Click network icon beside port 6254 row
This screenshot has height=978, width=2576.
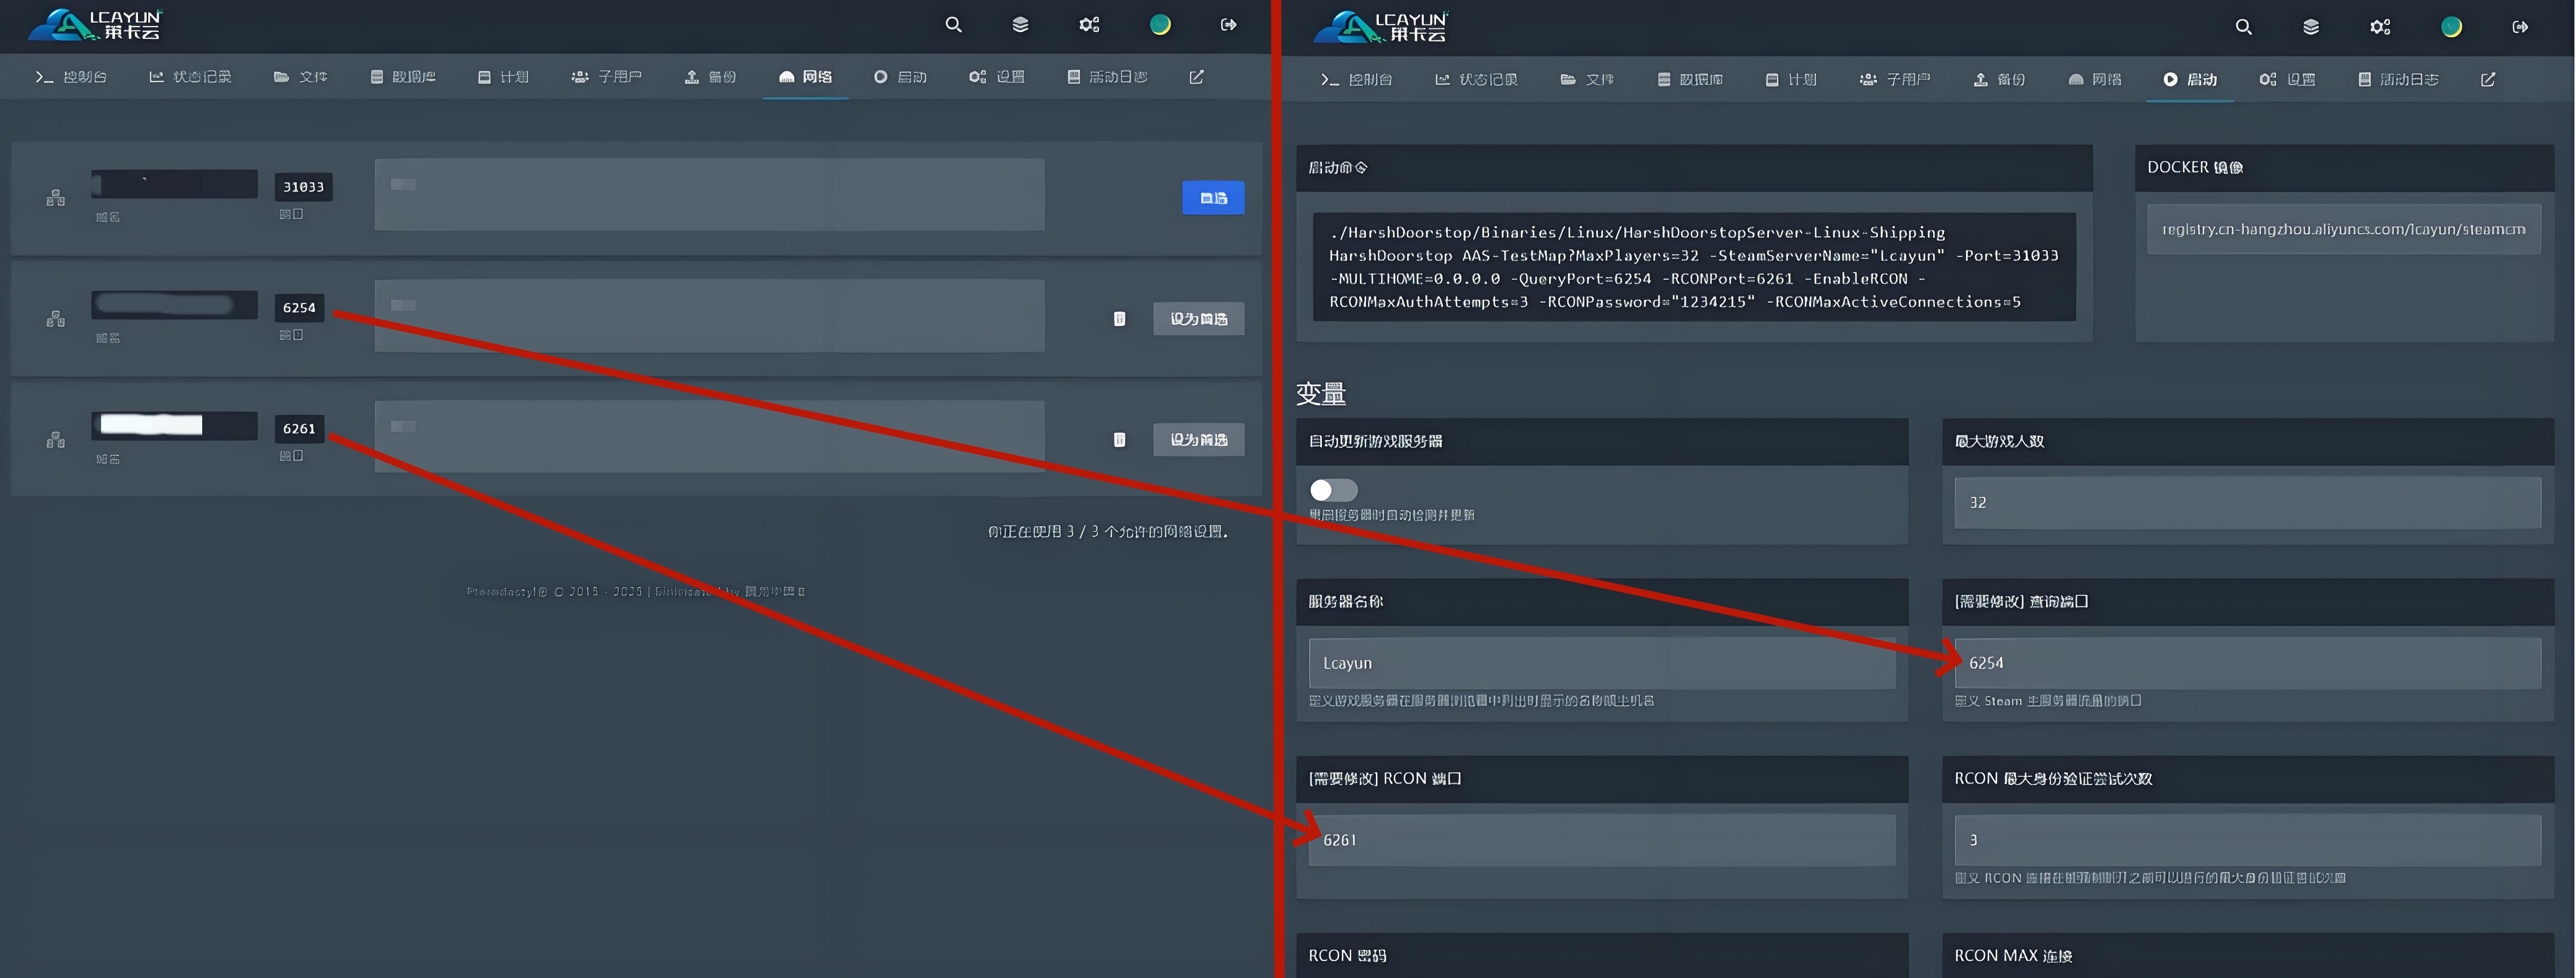(x=56, y=319)
